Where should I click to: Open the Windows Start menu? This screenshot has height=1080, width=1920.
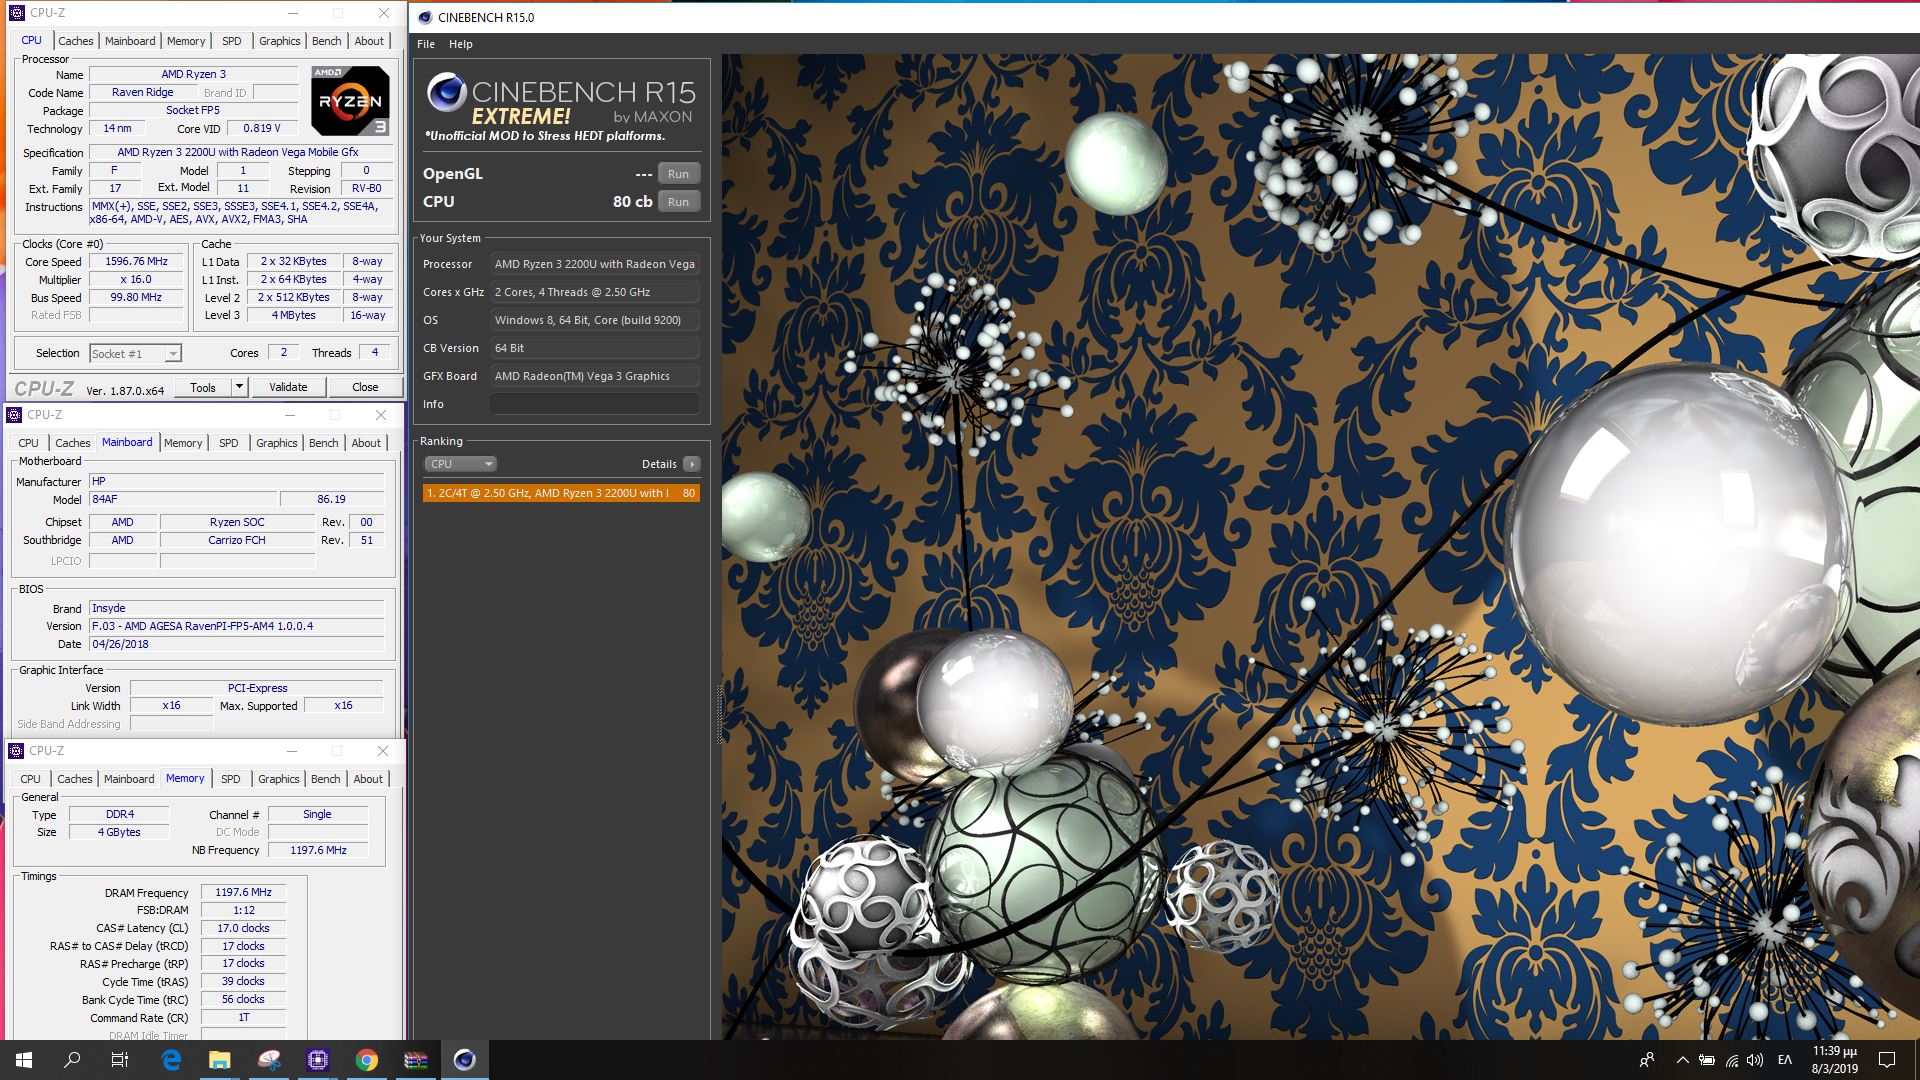[24, 1060]
